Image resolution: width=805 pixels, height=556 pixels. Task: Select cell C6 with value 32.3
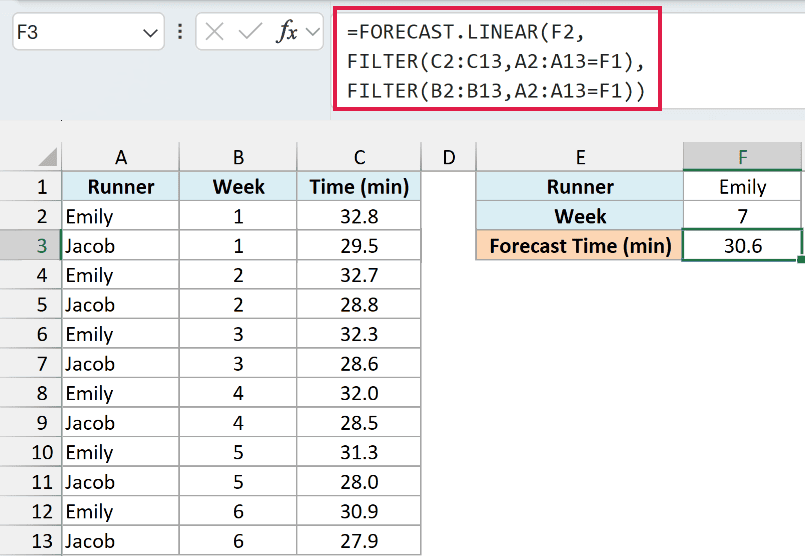click(x=359, y=334)
